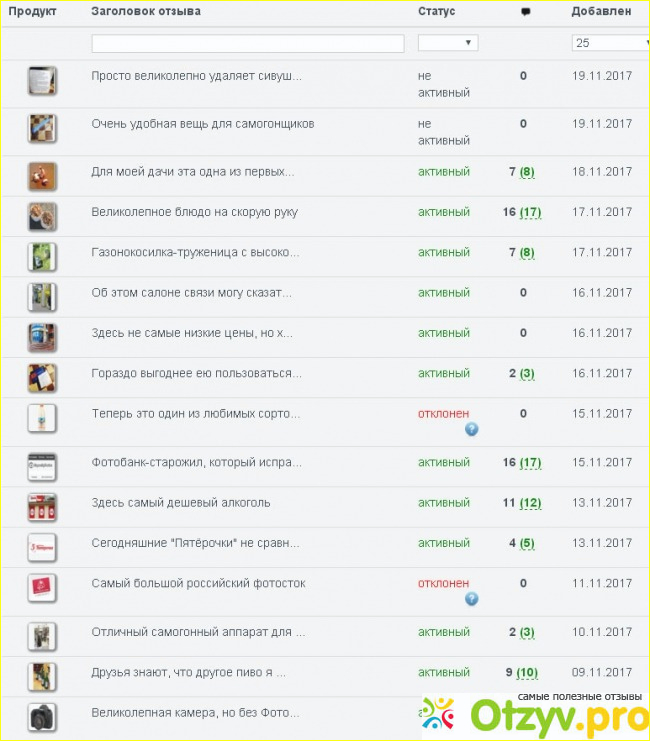Click help icon under 15.11.2017 rejected status
This screenshot has height=741, width=650.
click(x=471, y=429)
